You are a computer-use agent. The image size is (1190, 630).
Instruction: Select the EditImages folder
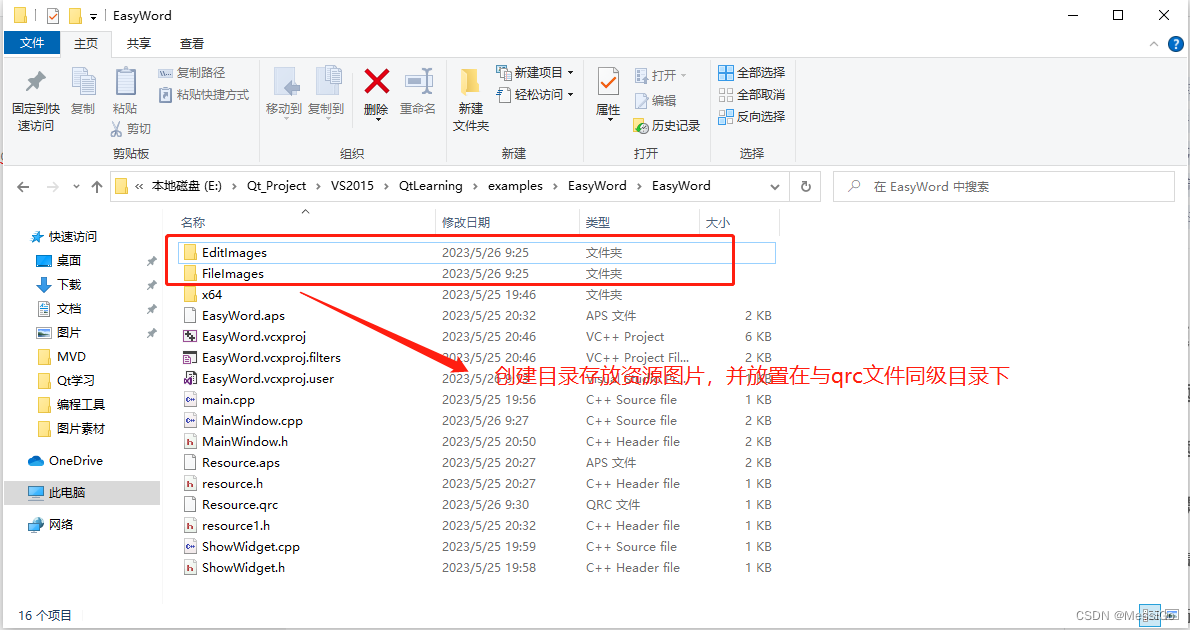pos(478,253)
